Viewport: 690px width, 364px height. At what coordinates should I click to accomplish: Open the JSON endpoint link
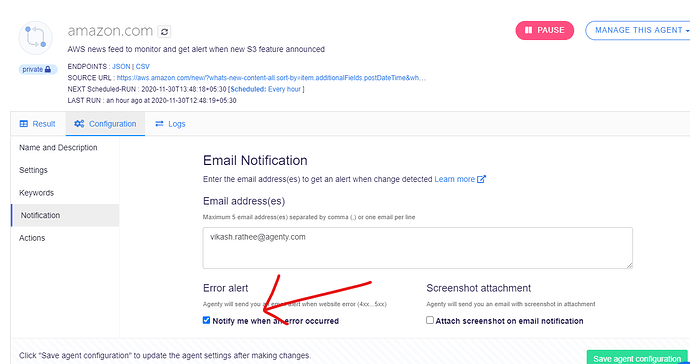pos(121,66)
